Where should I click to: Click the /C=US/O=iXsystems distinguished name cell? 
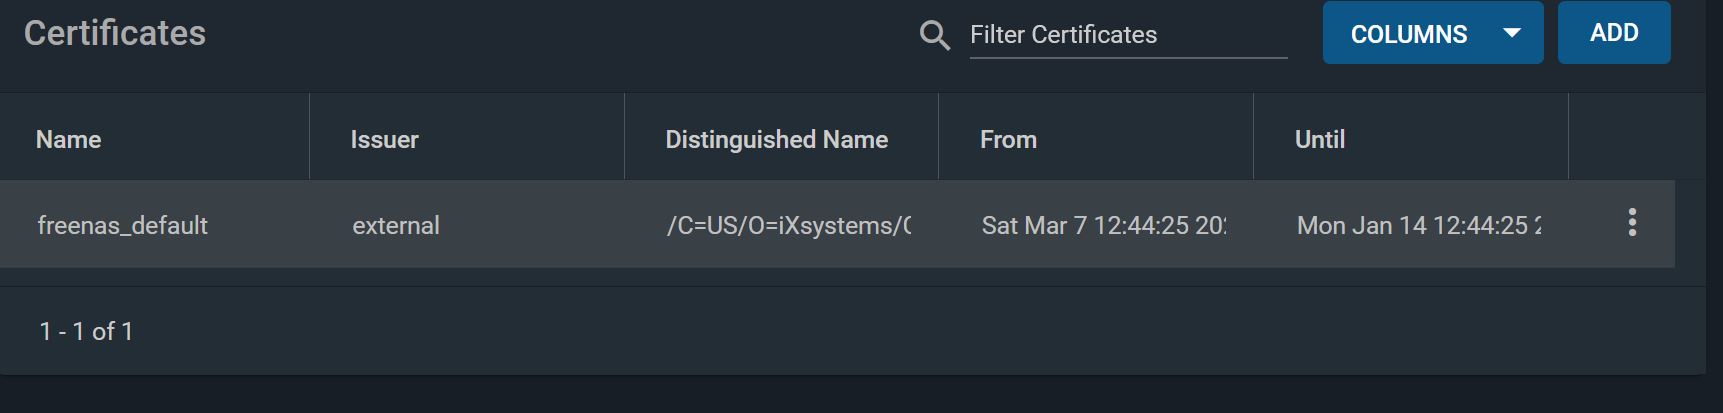click(x=789, y=225)
